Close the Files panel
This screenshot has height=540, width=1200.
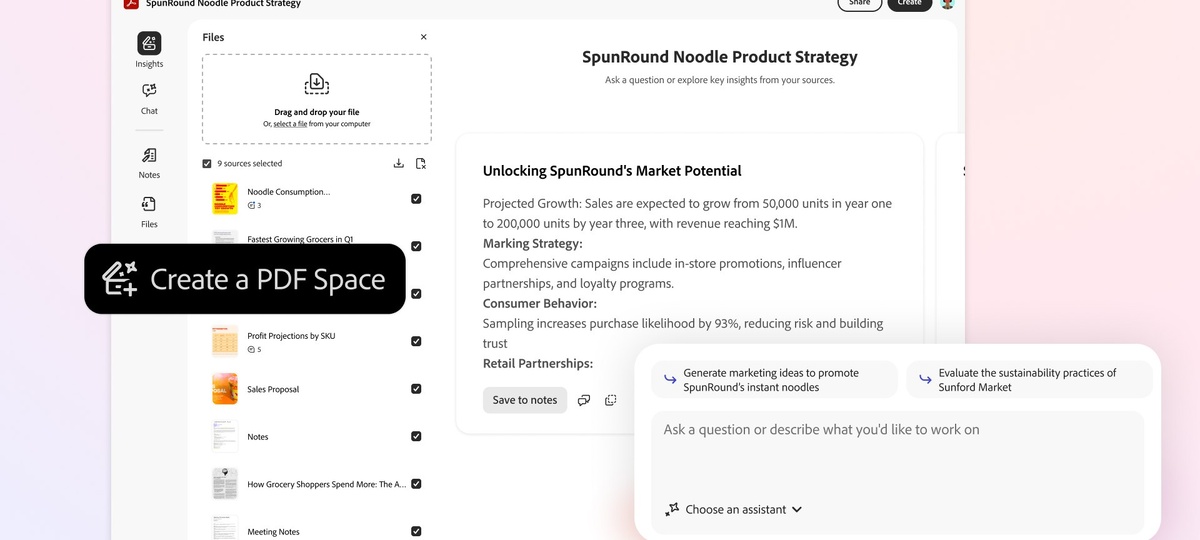click(x=423, y=37)
